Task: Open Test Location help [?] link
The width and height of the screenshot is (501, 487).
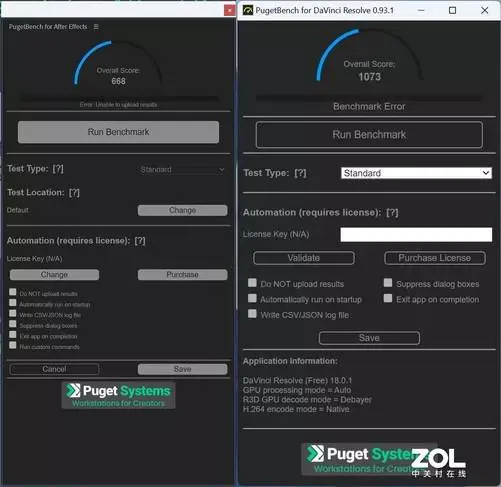Action: click(74, 193)
